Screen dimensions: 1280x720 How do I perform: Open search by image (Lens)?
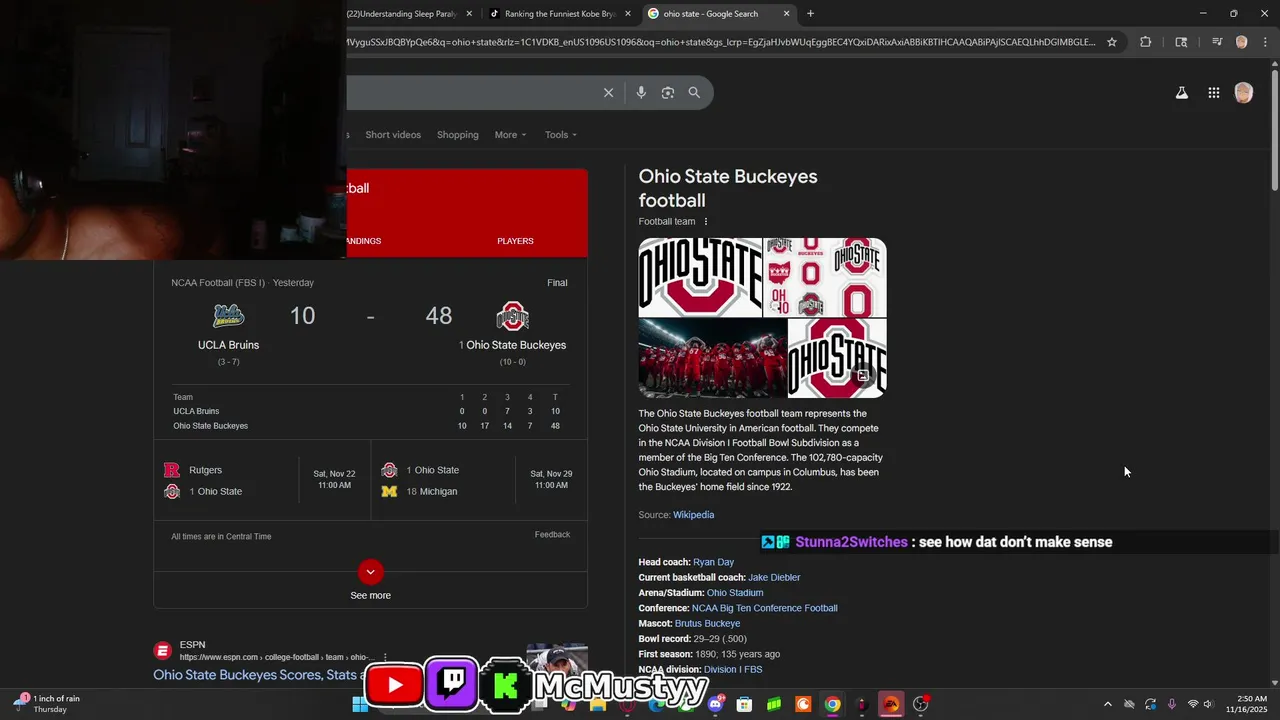point(668,93)
